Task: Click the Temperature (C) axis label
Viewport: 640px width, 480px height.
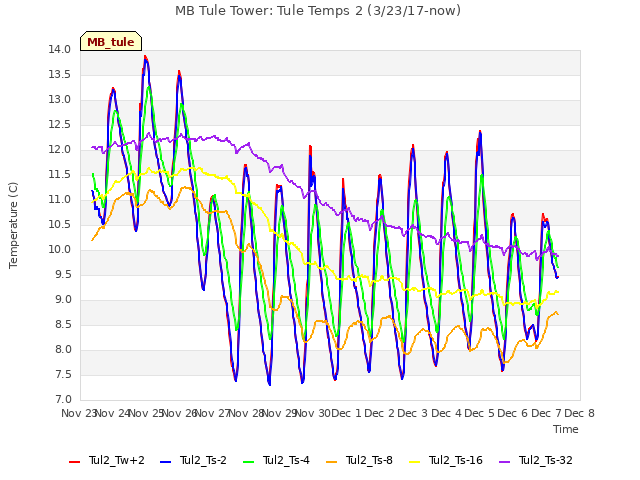Action: point(13,225)
